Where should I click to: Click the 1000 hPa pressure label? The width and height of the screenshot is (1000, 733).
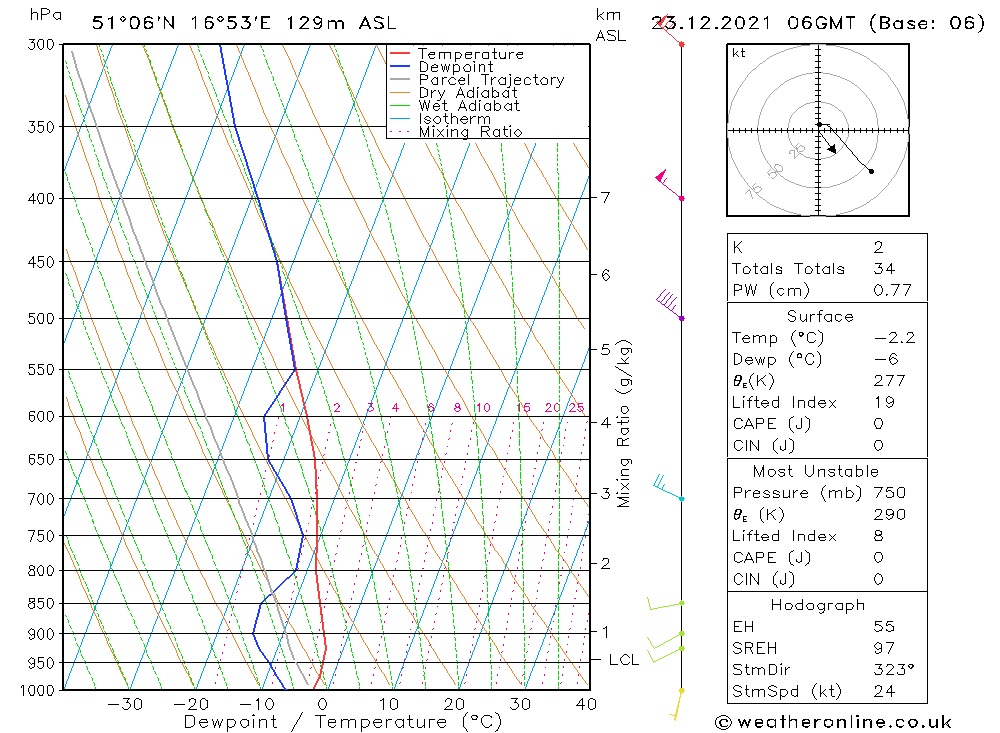coord(37,691)
